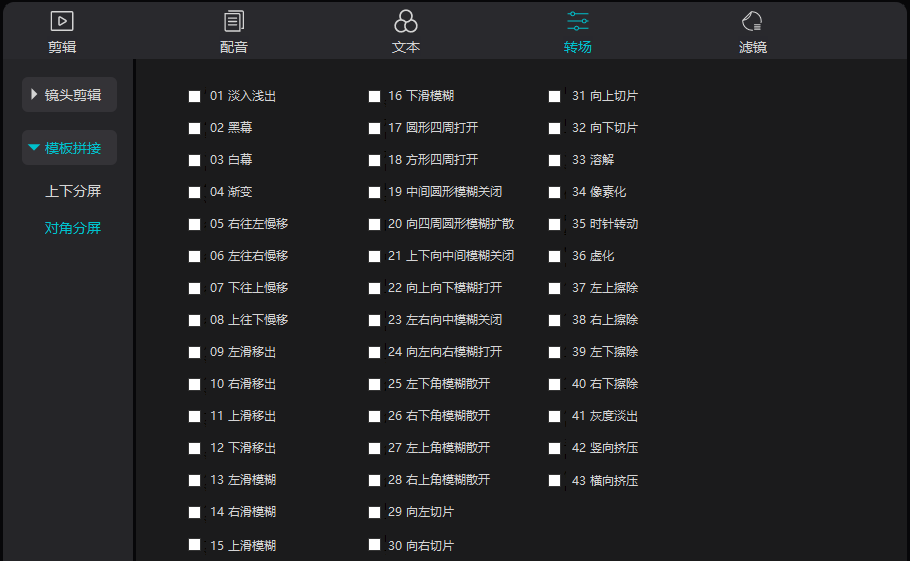Enable the 31 向上切片 checkbox
This screenshot has width=910, height=561.
click(554, 96)
